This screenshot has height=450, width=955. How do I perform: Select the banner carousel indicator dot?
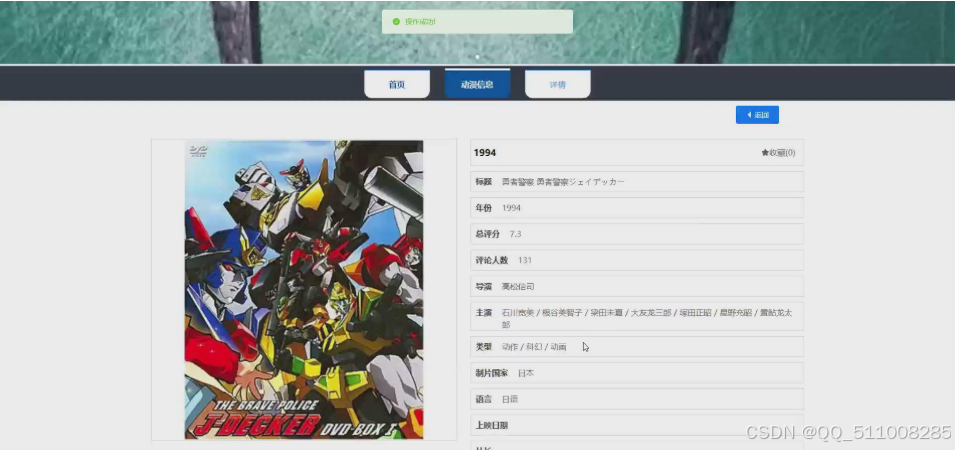[x=477, y=57]
